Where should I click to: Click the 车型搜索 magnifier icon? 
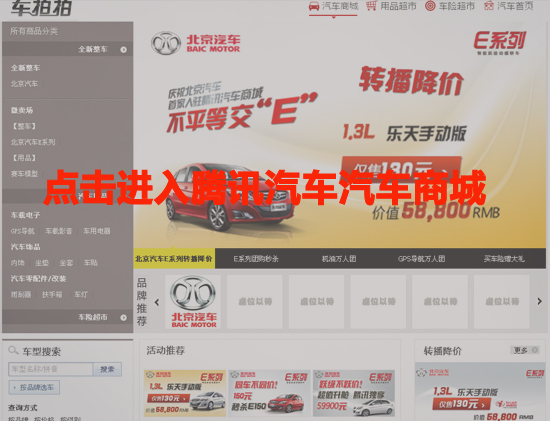(13, 350)
